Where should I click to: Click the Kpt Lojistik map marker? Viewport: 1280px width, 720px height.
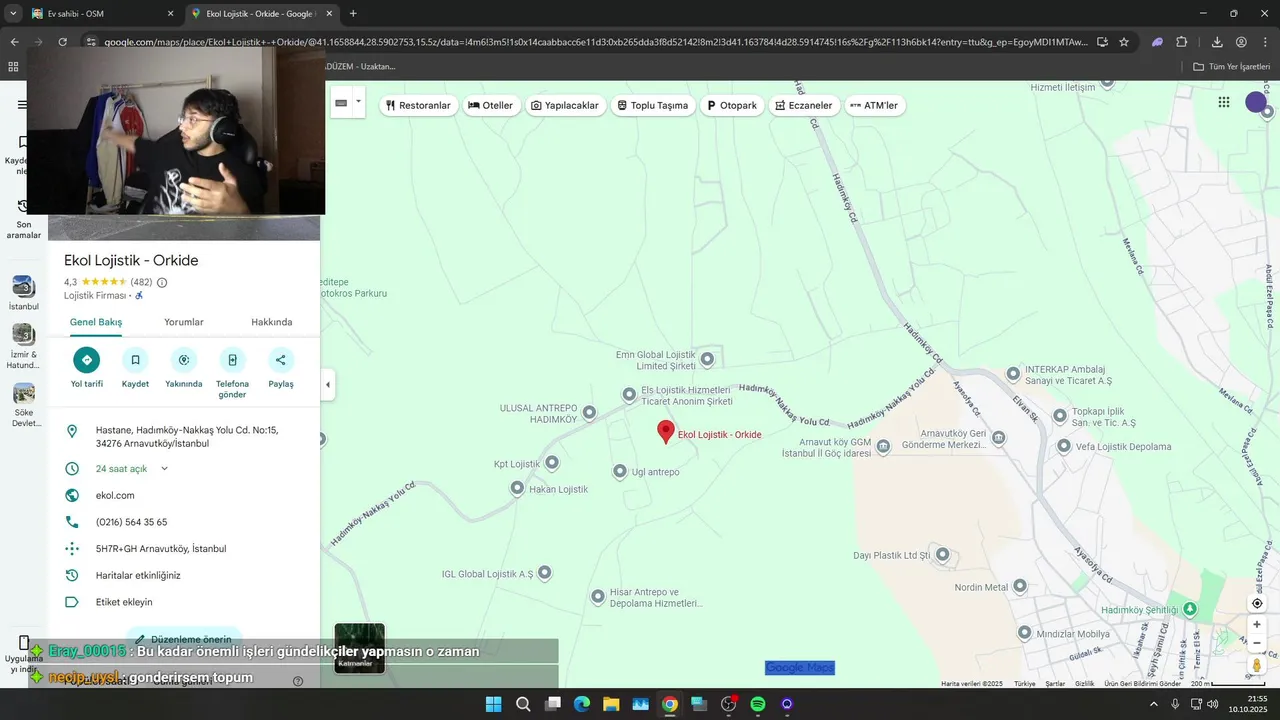coord(552,463)
